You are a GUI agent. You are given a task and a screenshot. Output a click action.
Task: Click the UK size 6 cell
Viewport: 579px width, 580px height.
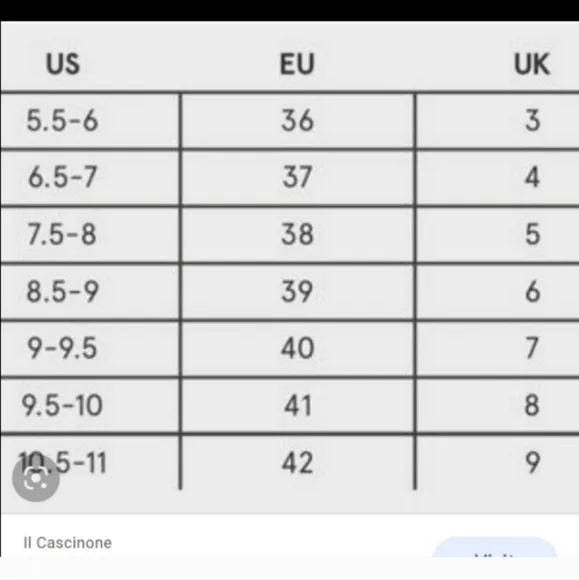pyautogui.click(x=498, y=291)
